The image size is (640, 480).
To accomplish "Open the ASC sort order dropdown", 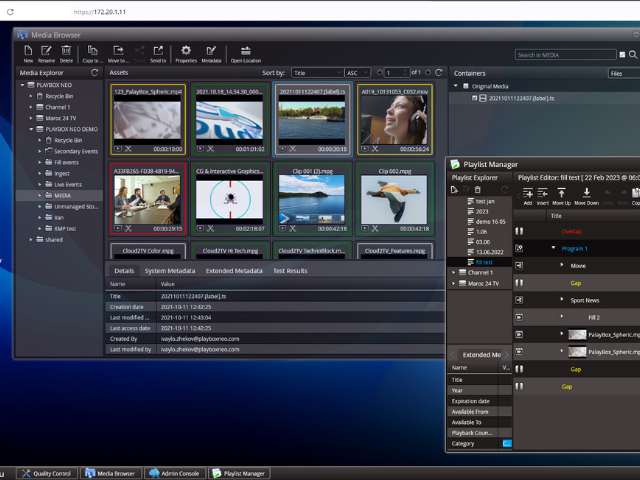I will 358,73.
